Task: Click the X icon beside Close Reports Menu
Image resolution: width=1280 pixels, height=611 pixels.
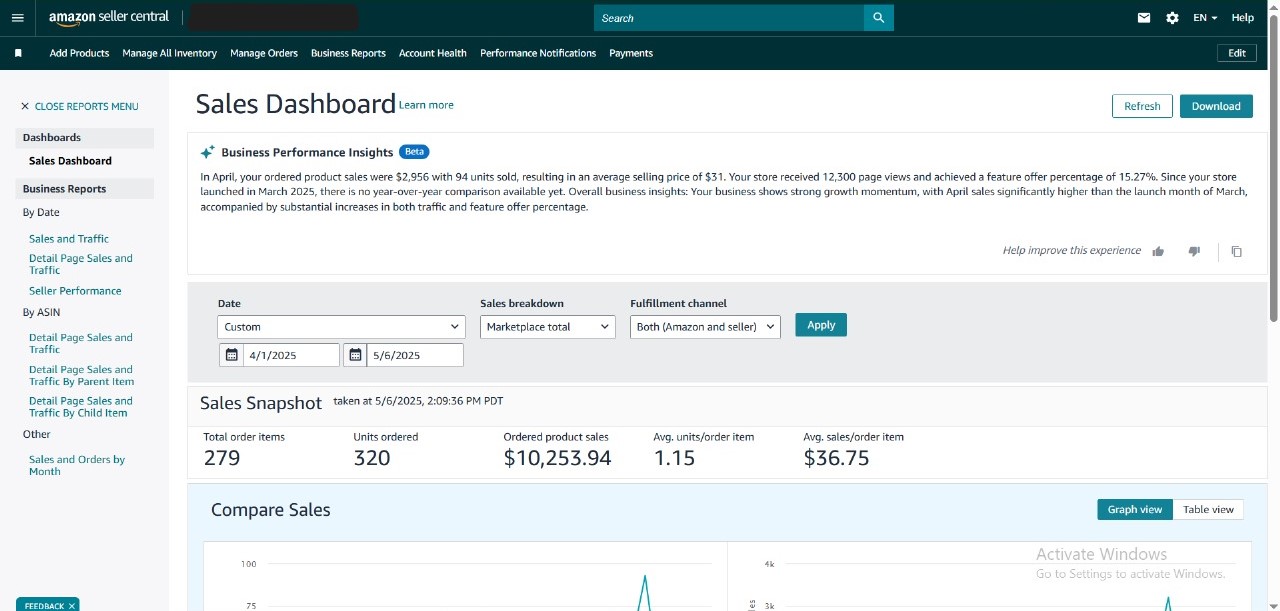Action: click(25, 106)
